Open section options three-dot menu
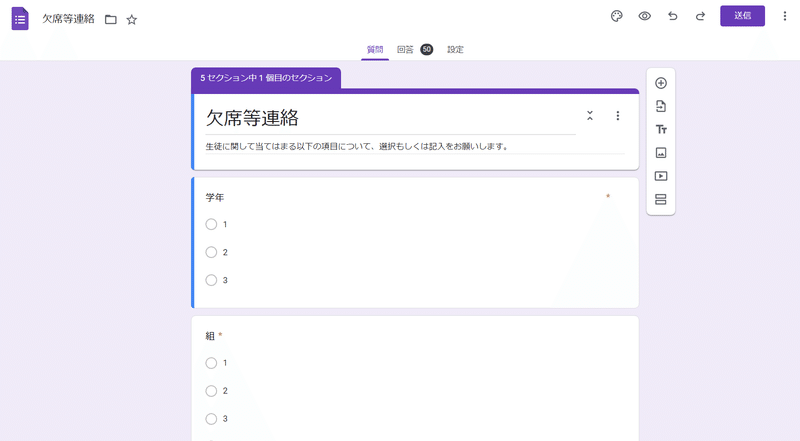This screenshot has height=441, width=800. point(617,116)
